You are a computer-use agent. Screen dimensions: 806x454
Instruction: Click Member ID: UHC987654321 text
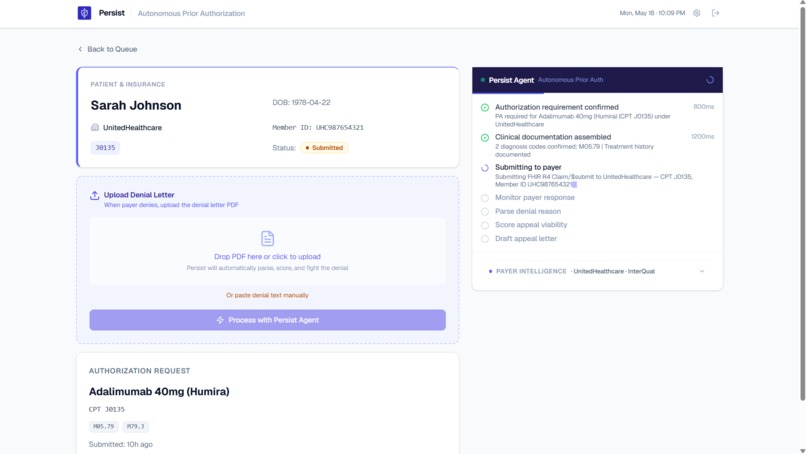click(x=318, y=128)
